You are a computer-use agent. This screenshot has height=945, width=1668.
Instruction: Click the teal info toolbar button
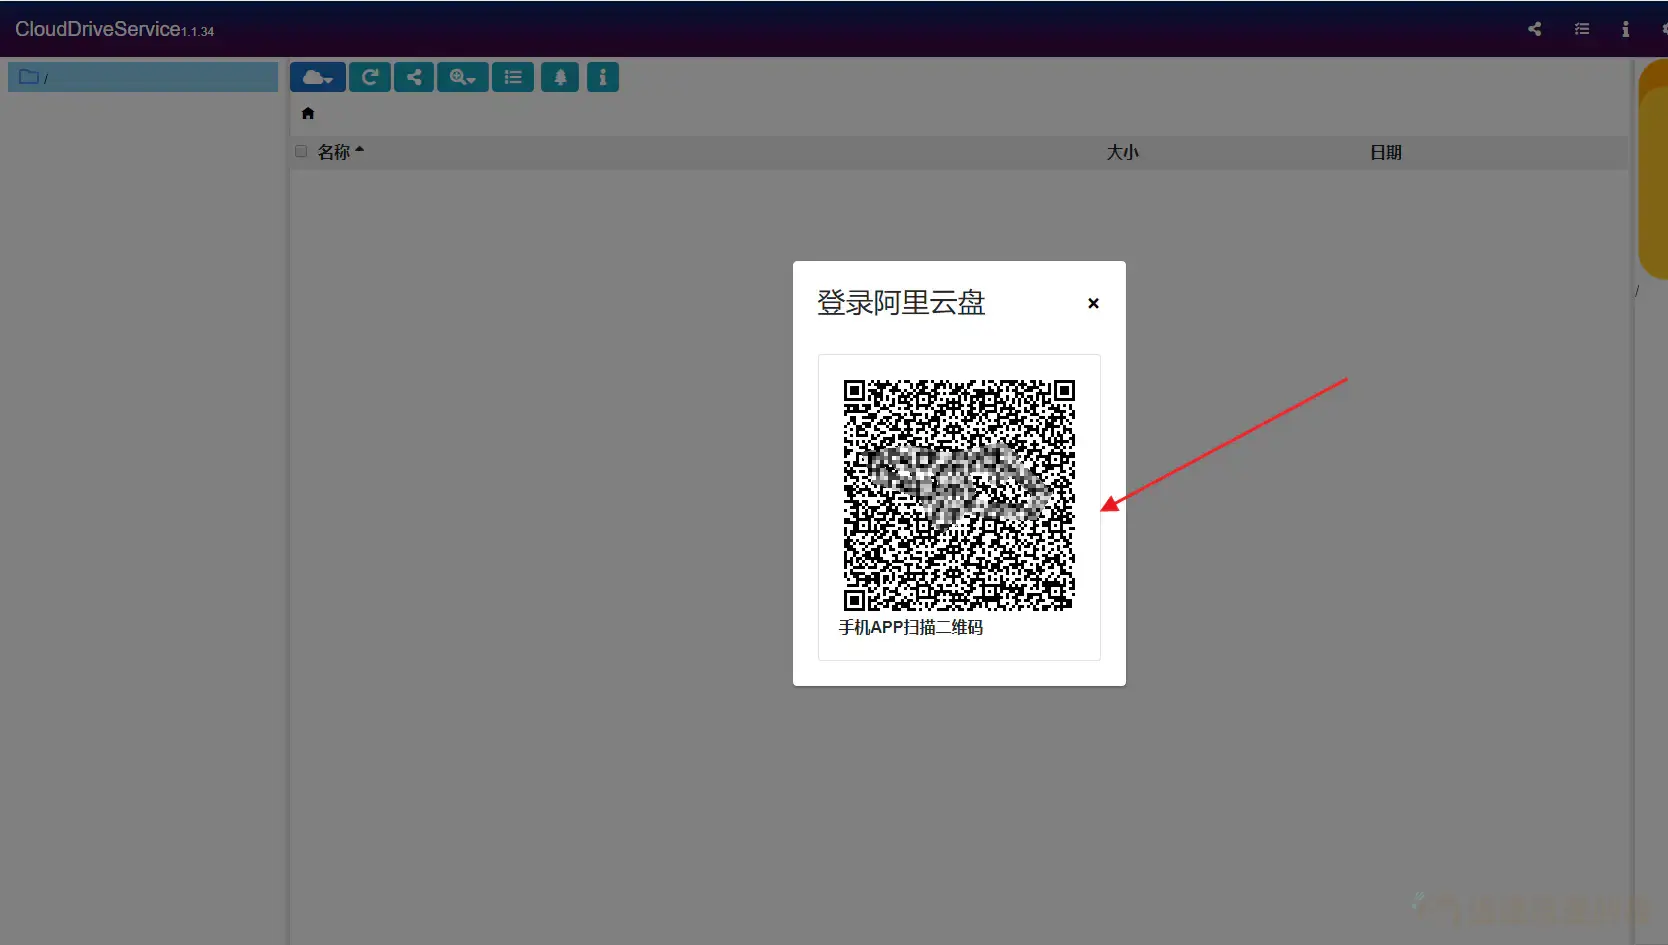coord(602,77)
